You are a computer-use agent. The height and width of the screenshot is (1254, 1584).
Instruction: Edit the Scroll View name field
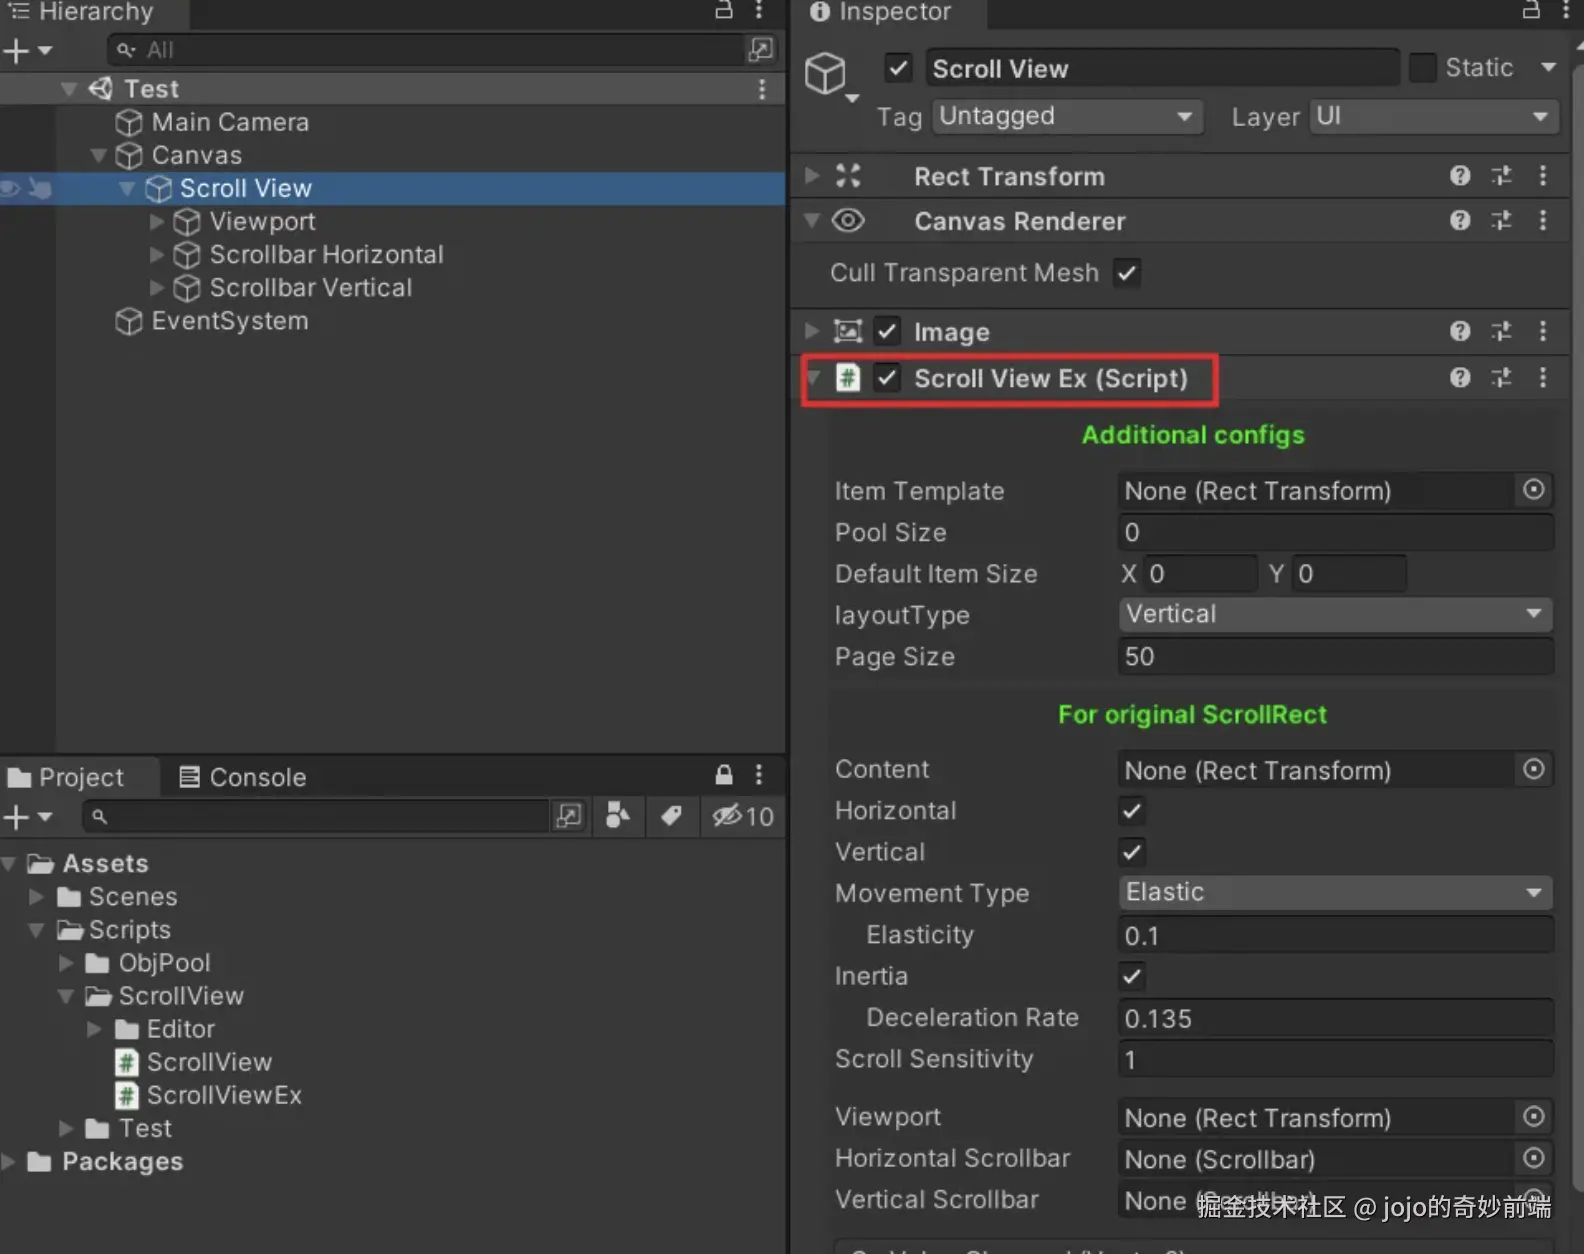point(1161,68)
